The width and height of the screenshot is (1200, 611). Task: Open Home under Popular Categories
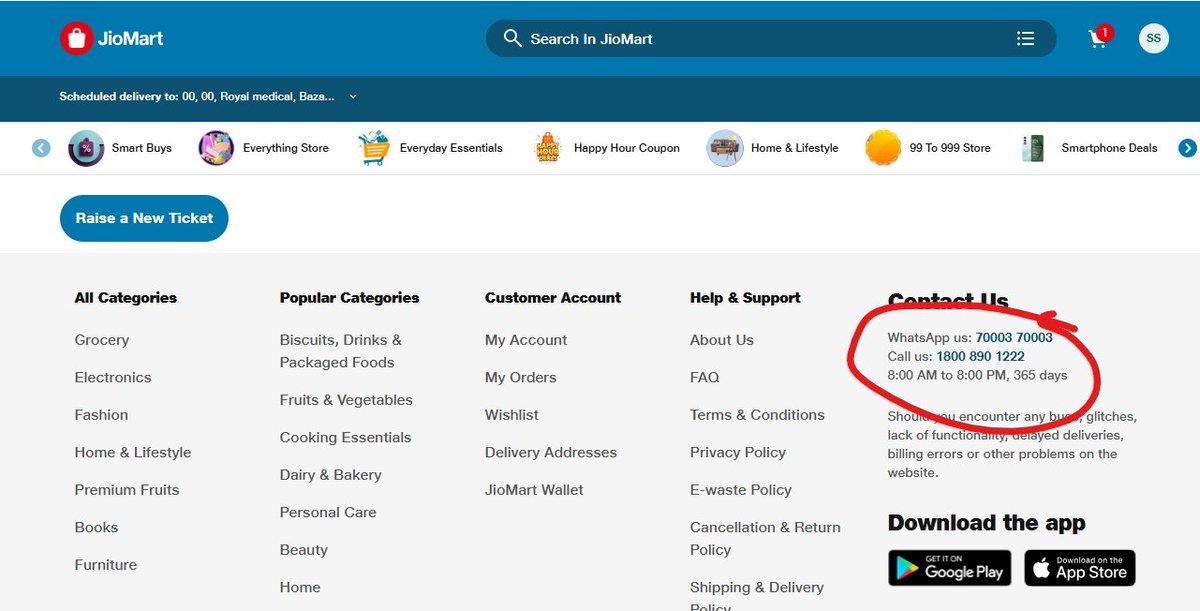coord(300,587)
